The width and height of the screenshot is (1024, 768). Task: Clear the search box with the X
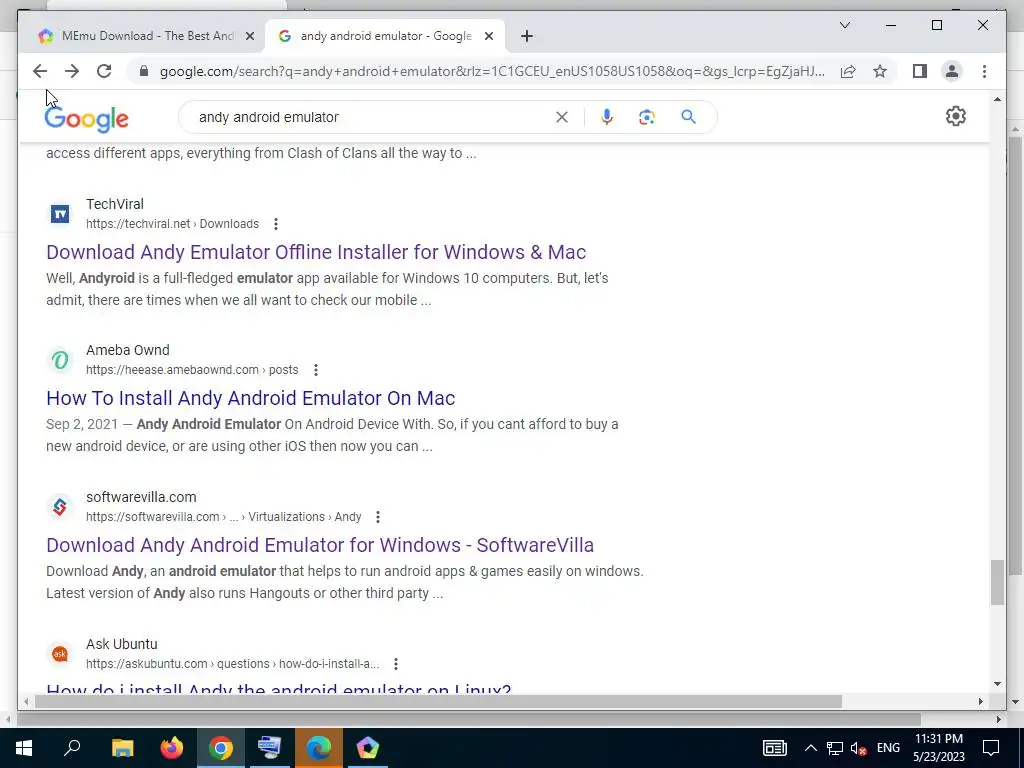pos(562,118)
